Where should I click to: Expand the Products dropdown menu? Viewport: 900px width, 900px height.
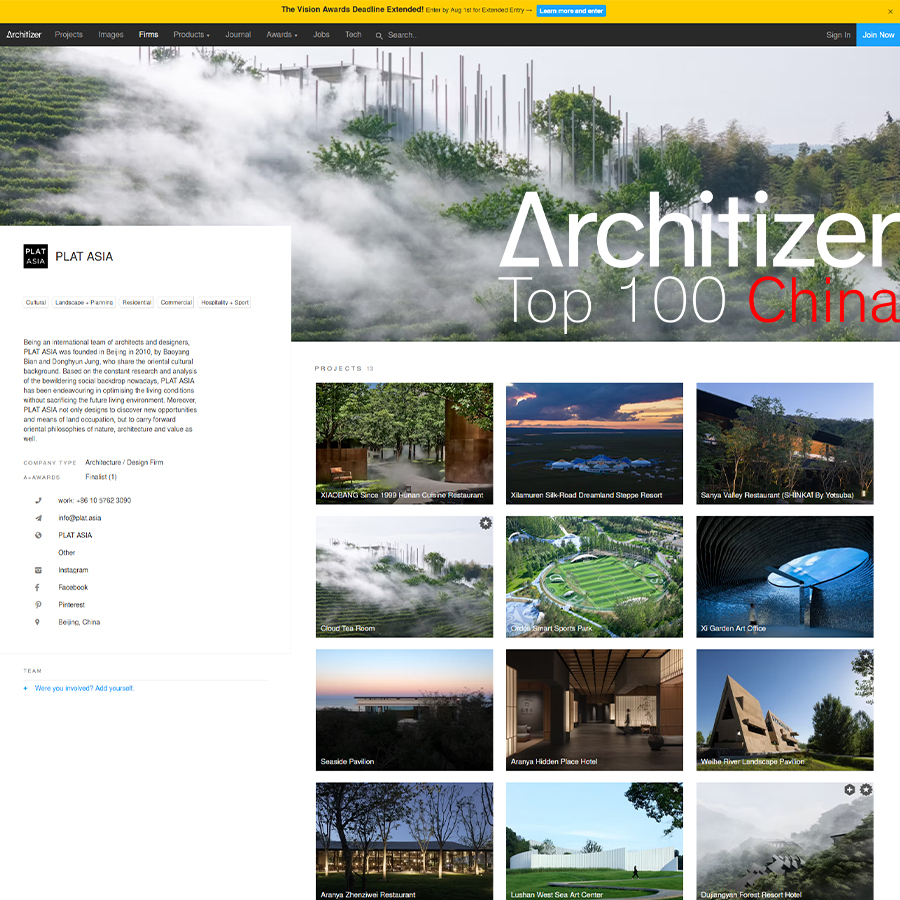(191, 35)
